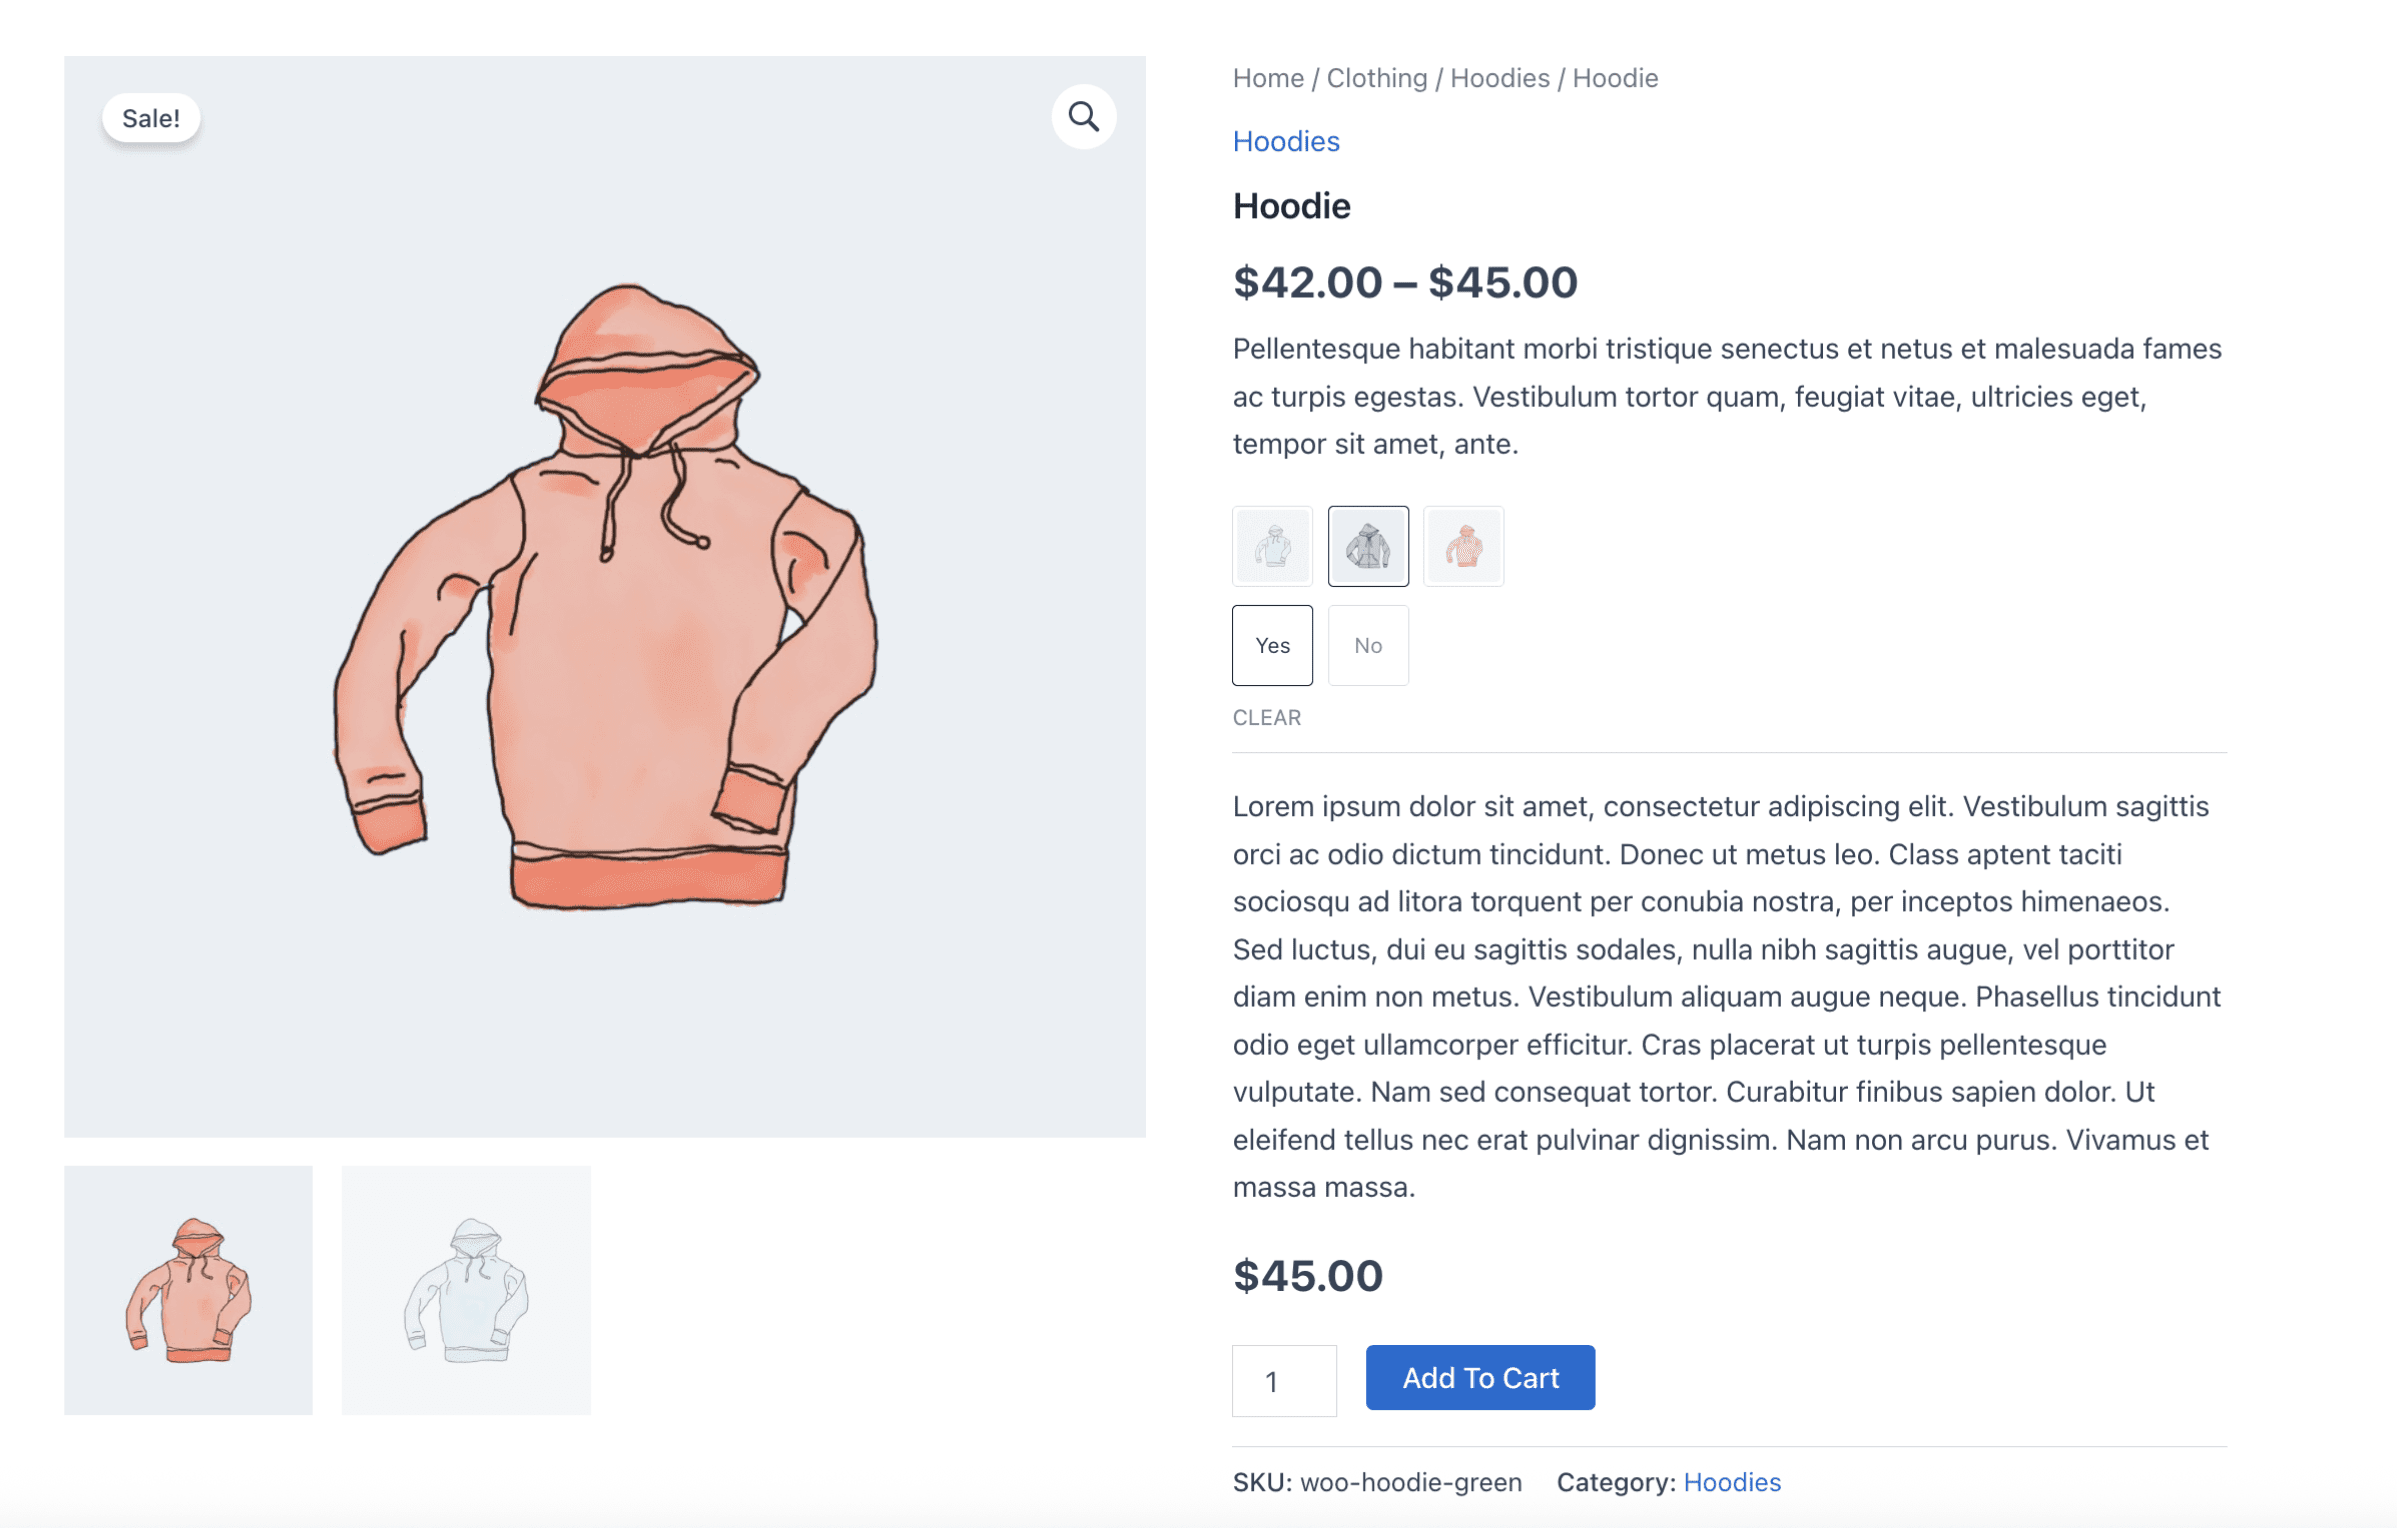
Task: Click the quantity input field
Action: click(x=1284, y=1381)
